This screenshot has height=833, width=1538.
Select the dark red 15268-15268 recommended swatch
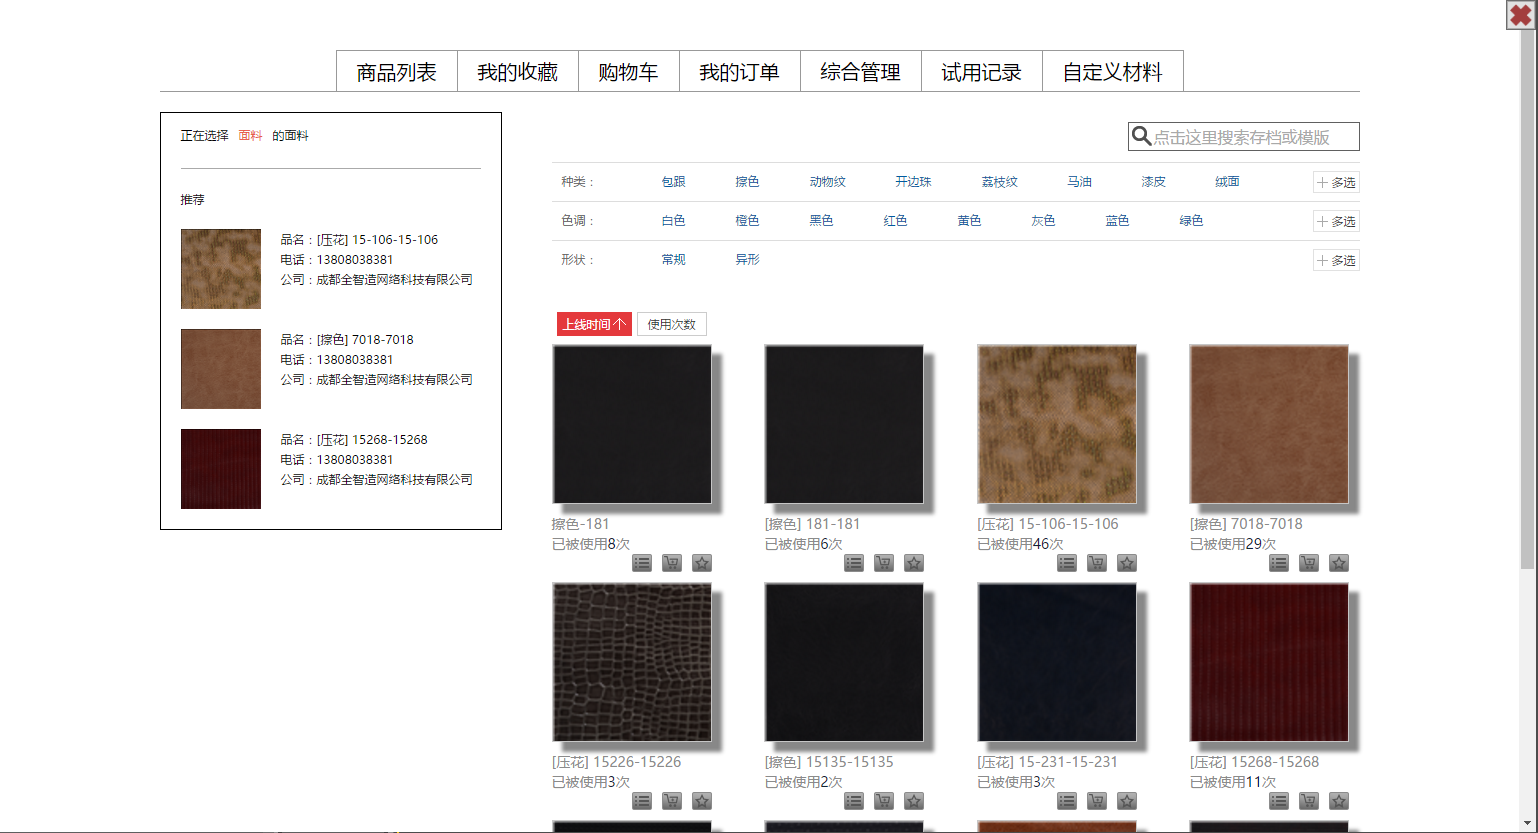(x=221, y=469)
